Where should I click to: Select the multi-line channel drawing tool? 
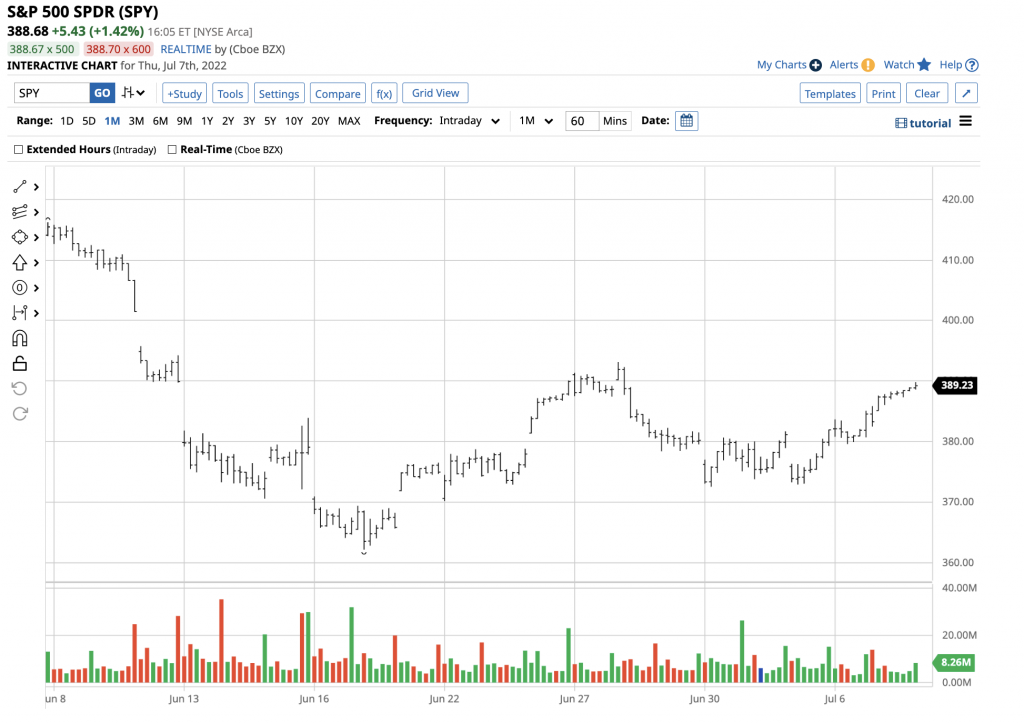coord(20,212)
